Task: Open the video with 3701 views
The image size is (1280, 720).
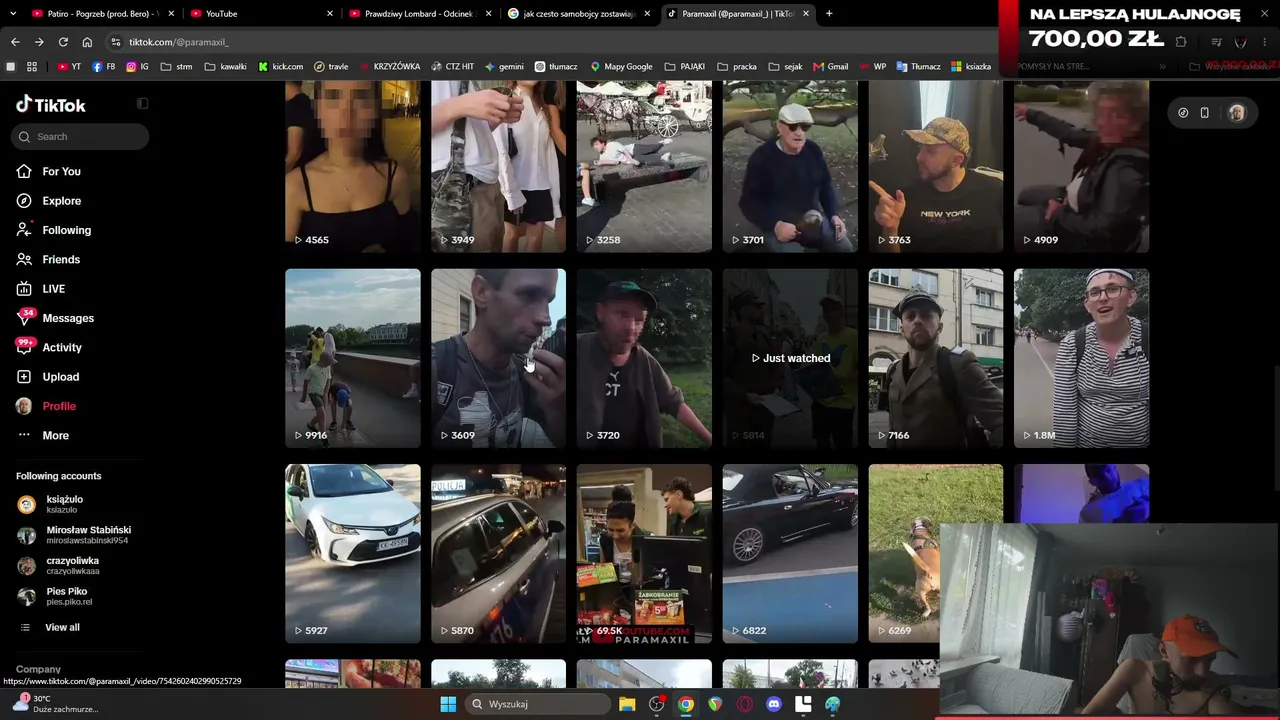Action: (790, 166)
